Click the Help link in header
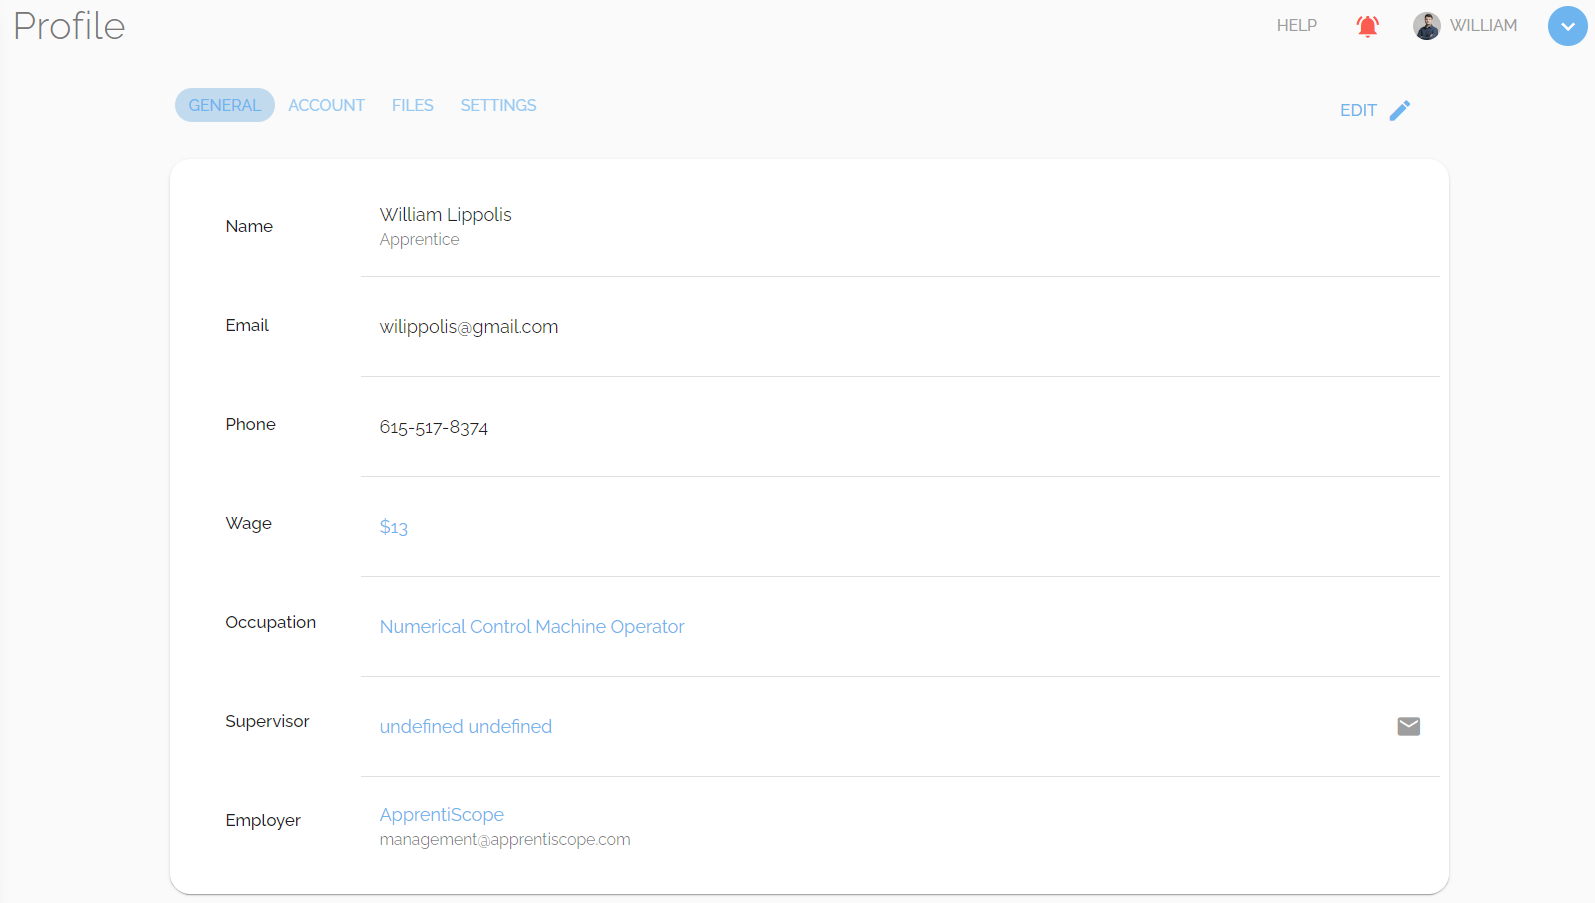This screenshot has width=1595, height=903. click(1296, 26)
